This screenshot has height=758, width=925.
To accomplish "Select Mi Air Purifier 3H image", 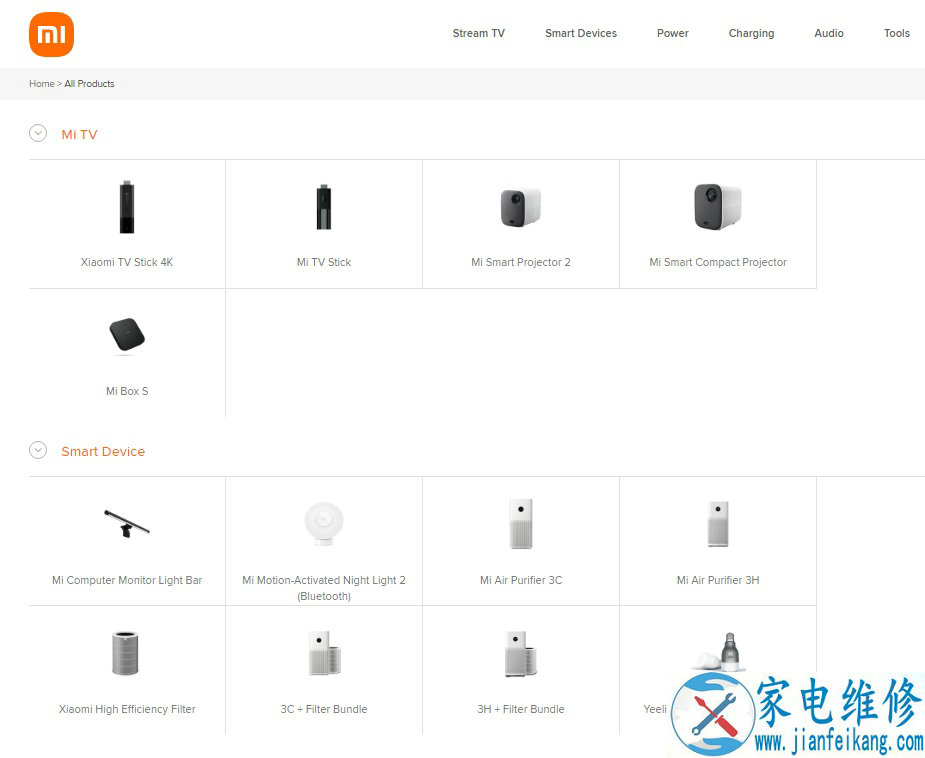I will pos(718,524).
